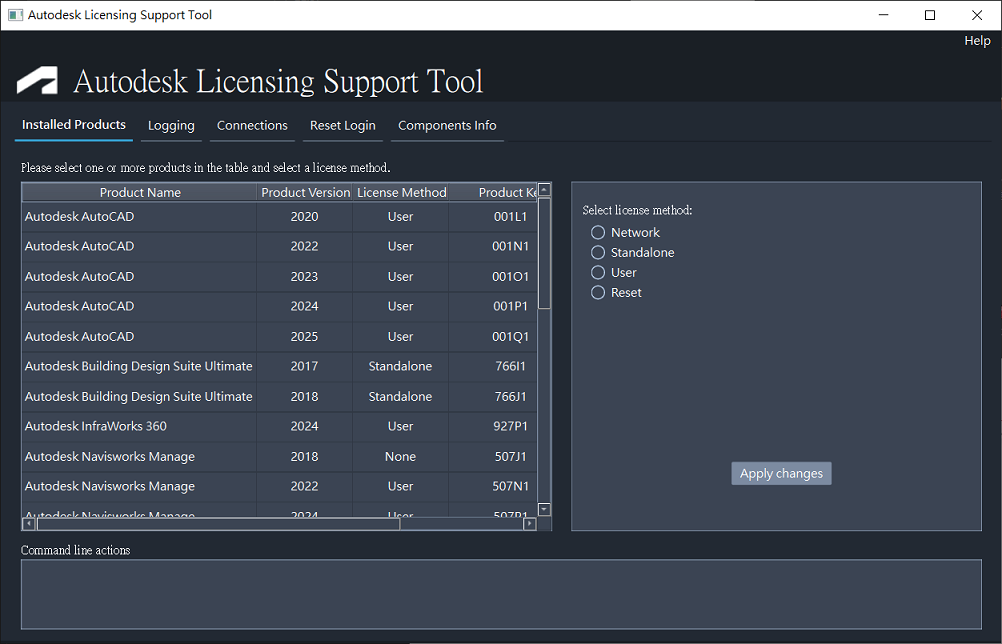The width and height of the screenshot is (1002, 644).
Task: Click the License Method column header
Action: [x=401, y=192]
